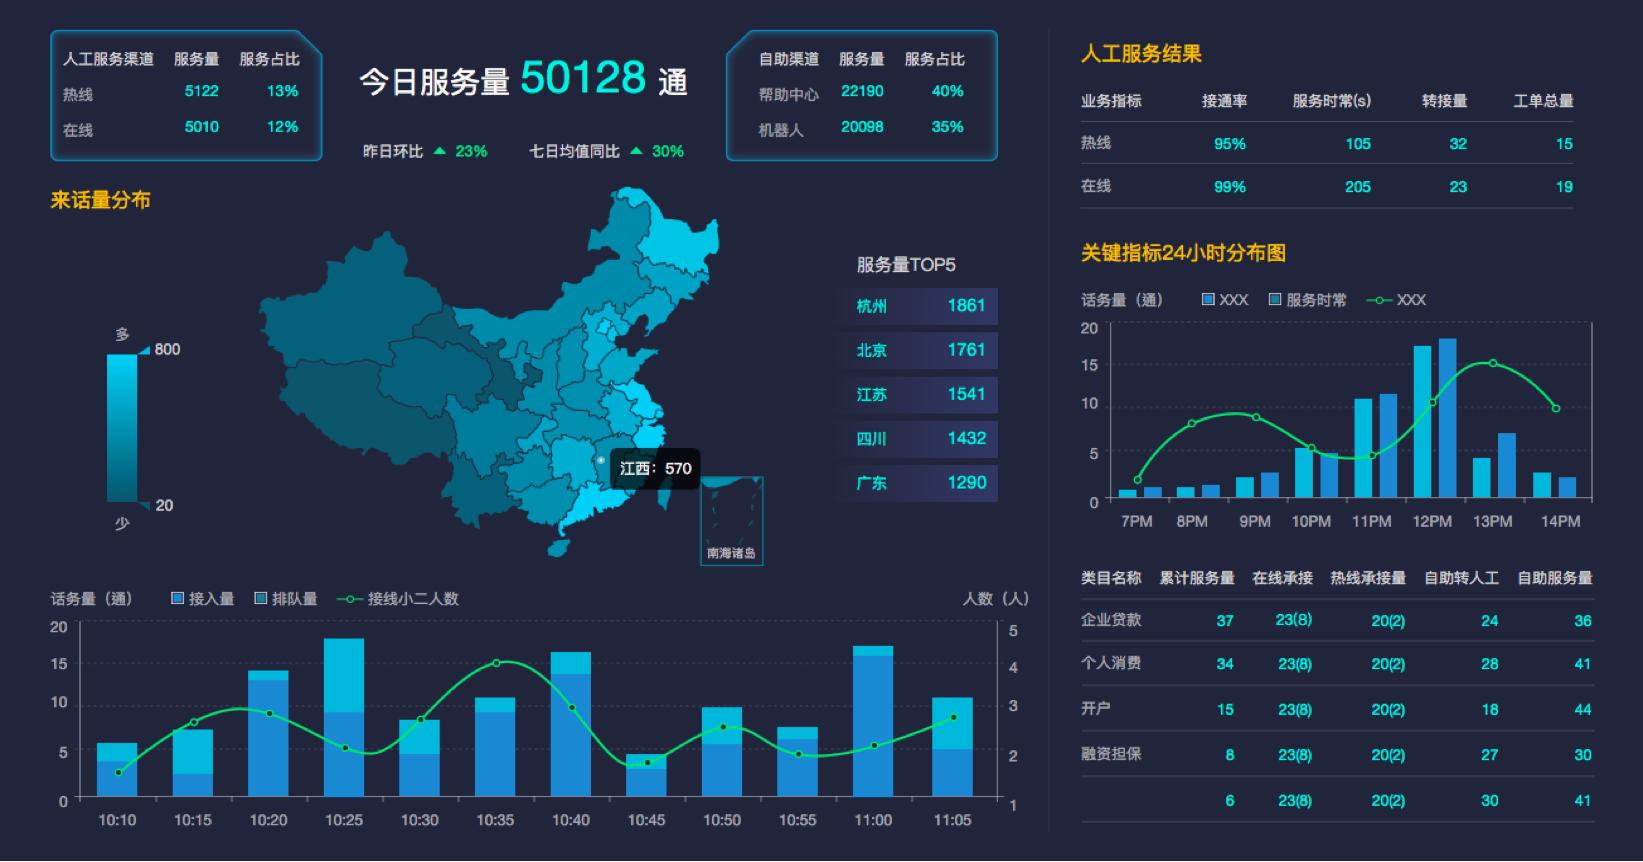
Task: Click the top handle of the map color scale at 800
Action: 144,349
